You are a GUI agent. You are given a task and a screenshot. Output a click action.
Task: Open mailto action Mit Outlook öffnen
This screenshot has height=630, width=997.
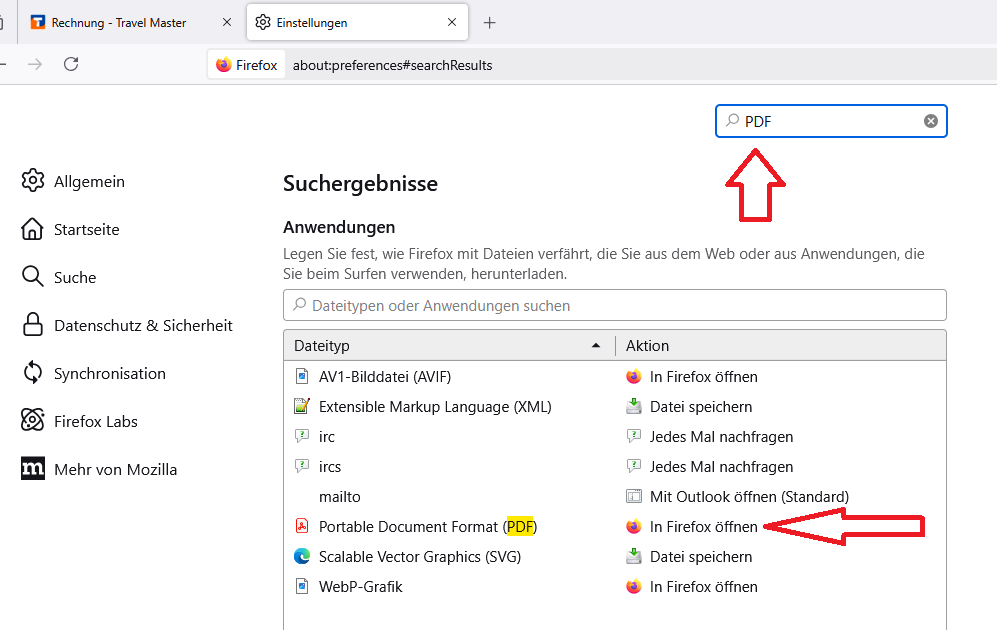point(781,496)
